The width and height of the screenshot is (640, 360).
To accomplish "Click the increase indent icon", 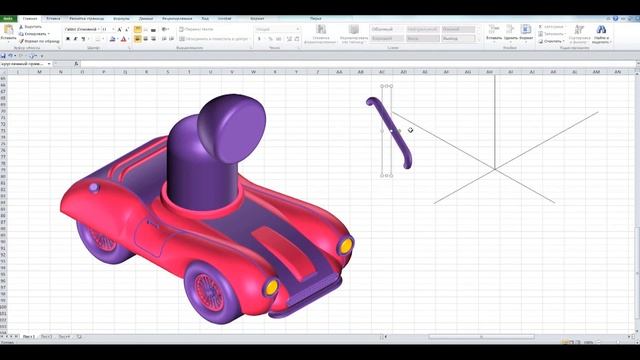I will coord(171,39).
